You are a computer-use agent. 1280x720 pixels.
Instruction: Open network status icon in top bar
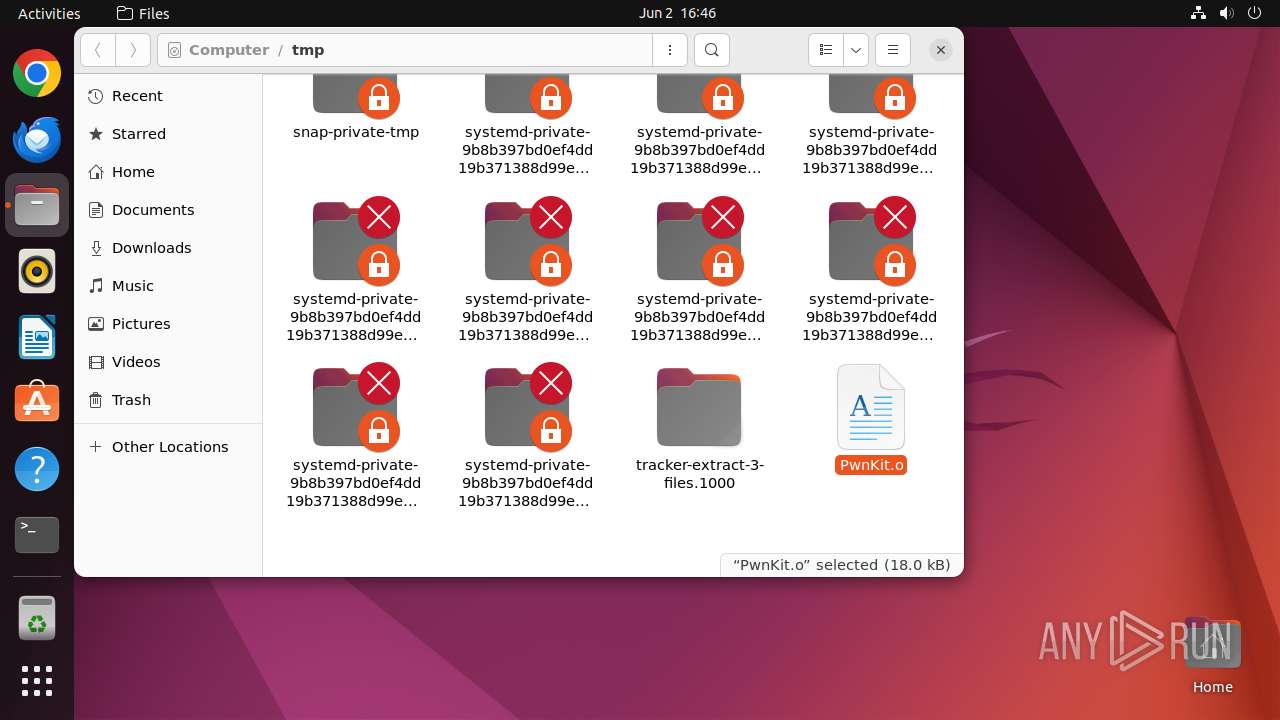(1198, 13)
